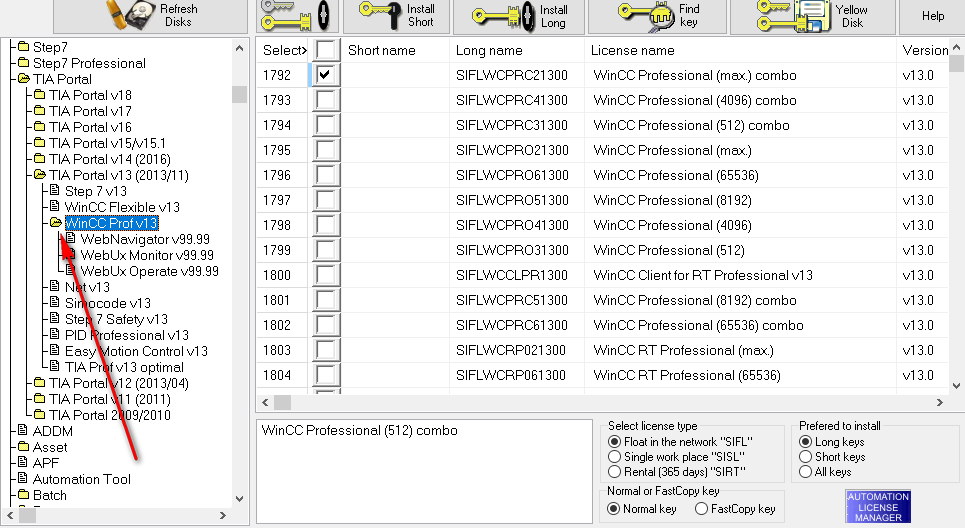Open Automation License Manager logo
The height and width of the screenshot is (528, 965).
click(x=878, y=506)
